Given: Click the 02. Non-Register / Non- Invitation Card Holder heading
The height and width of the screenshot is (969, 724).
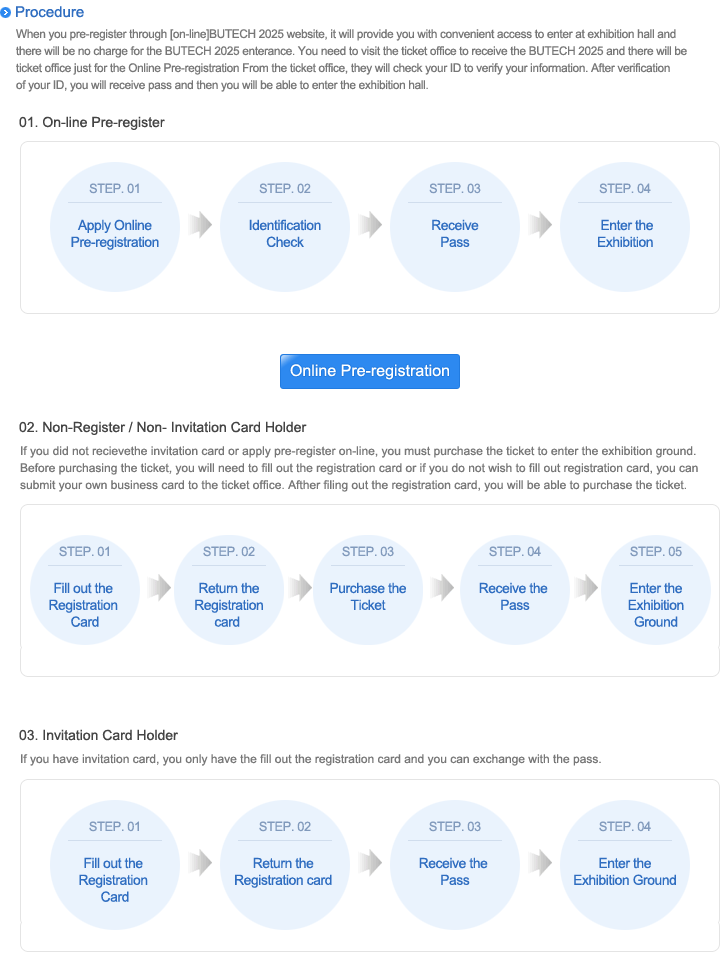Looking at the screenshot, I should [162, 427].
